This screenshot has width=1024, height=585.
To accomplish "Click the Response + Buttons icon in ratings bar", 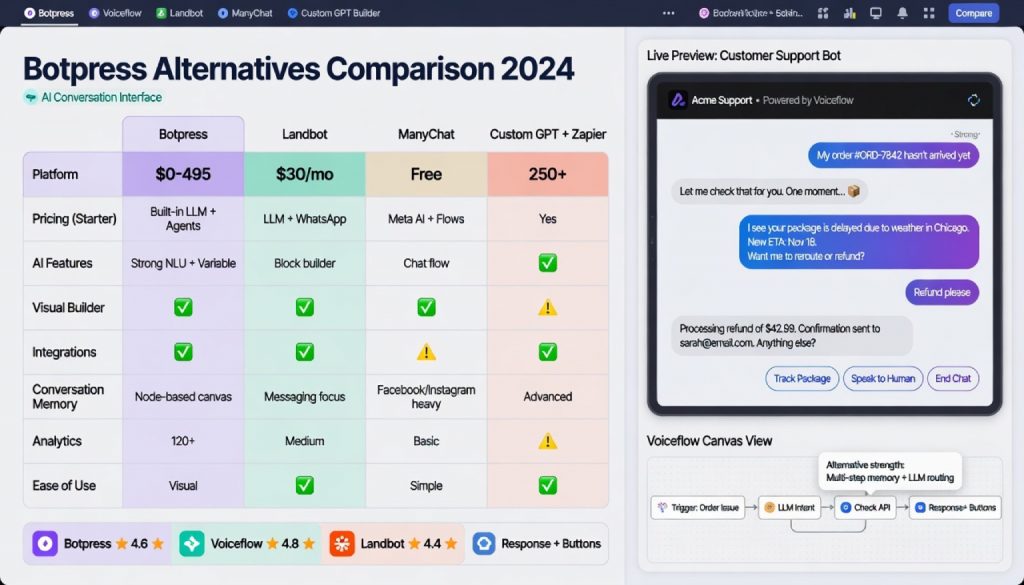I will tap(484, 543).
